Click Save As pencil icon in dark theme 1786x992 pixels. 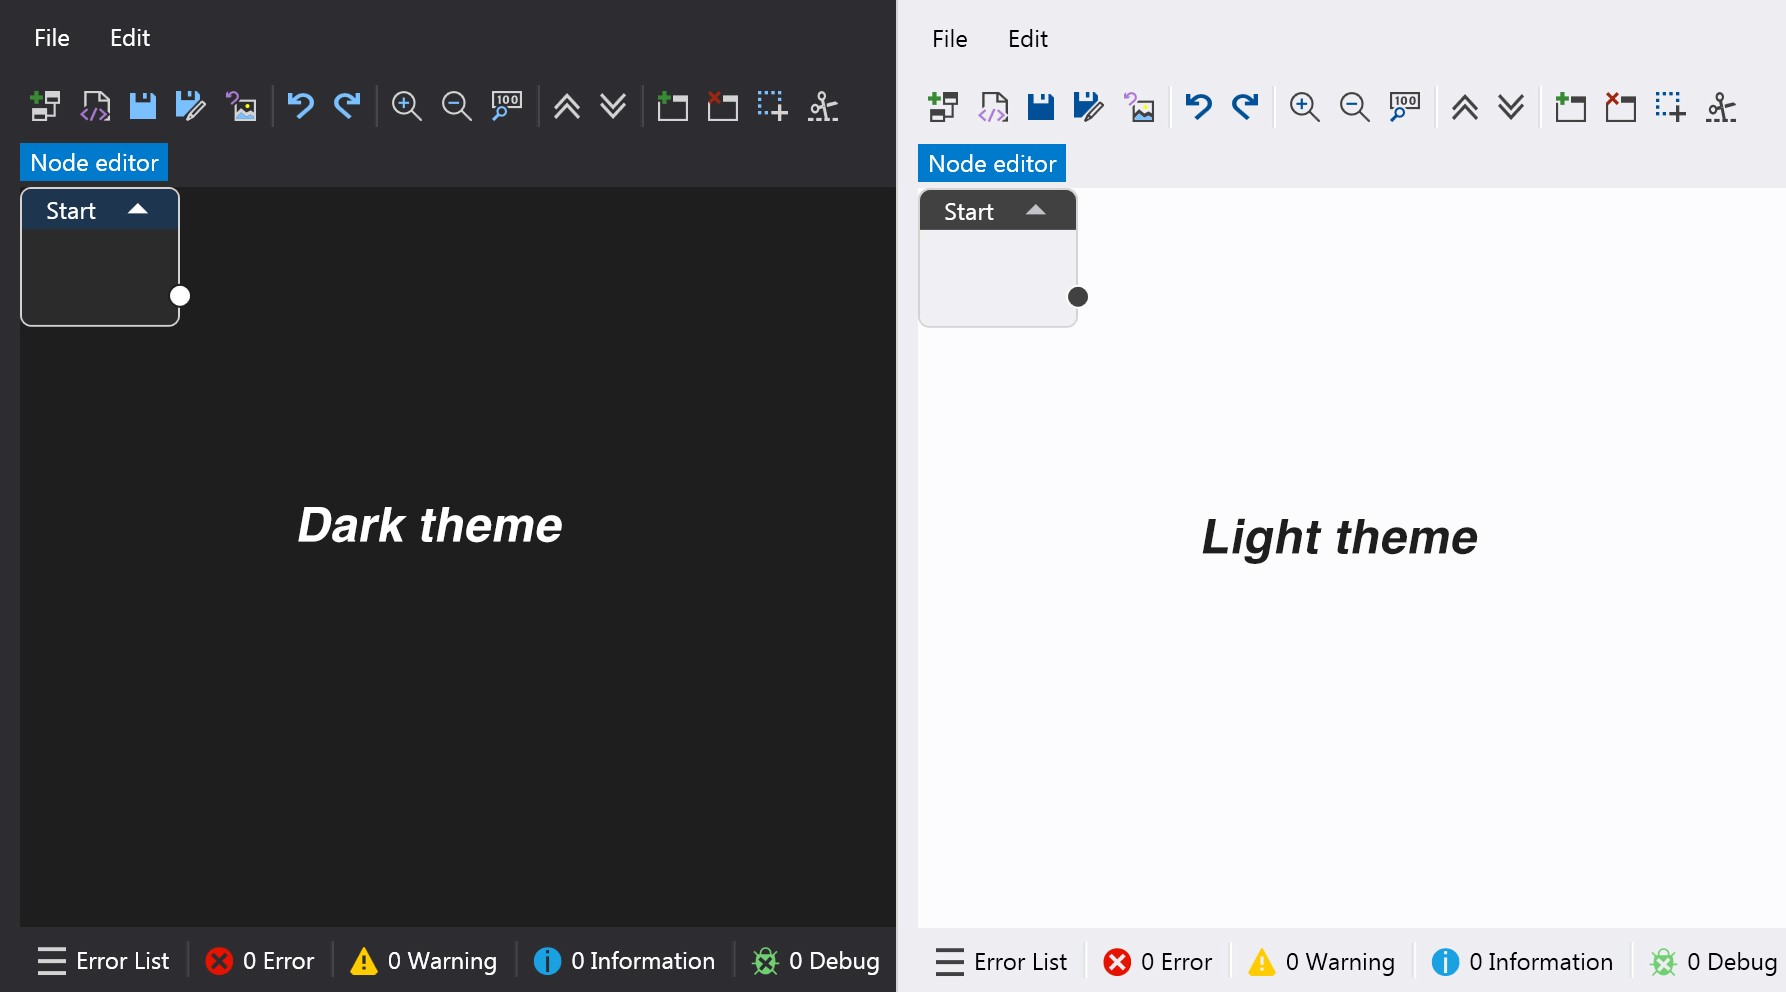(190, 106)
